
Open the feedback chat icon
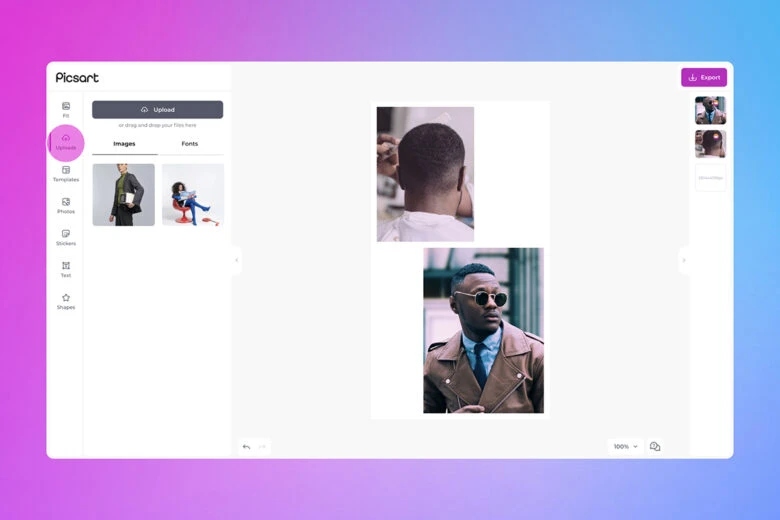[655, 447]
